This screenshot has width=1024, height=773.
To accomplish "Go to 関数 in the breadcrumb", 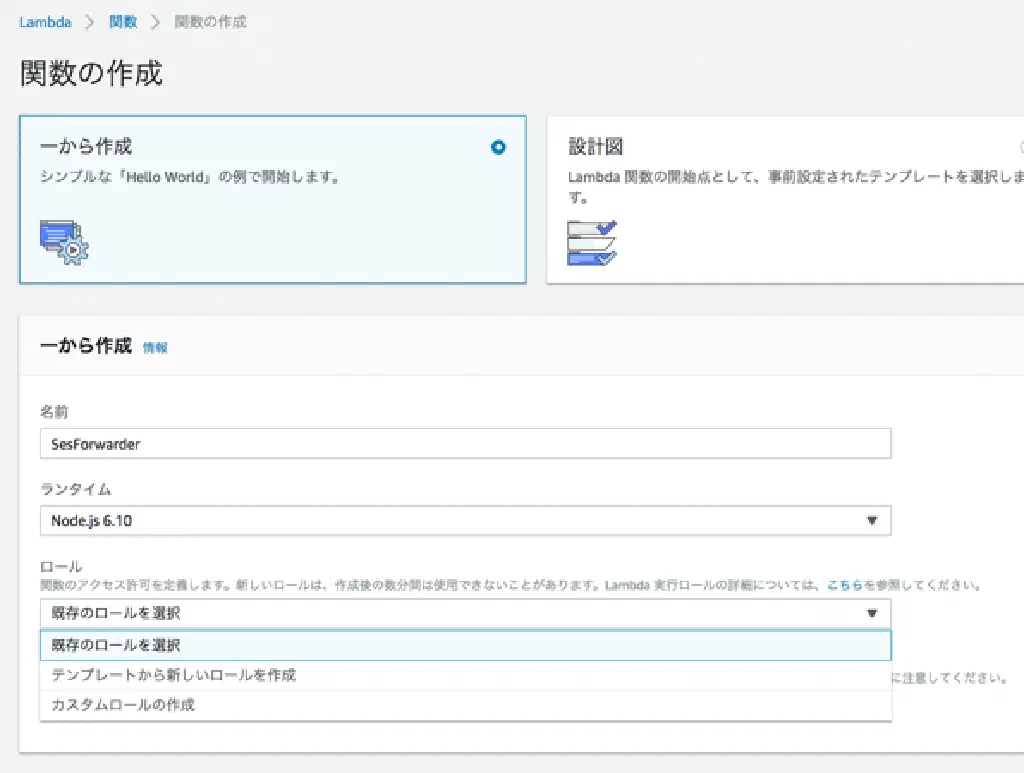I will point(122,22).
